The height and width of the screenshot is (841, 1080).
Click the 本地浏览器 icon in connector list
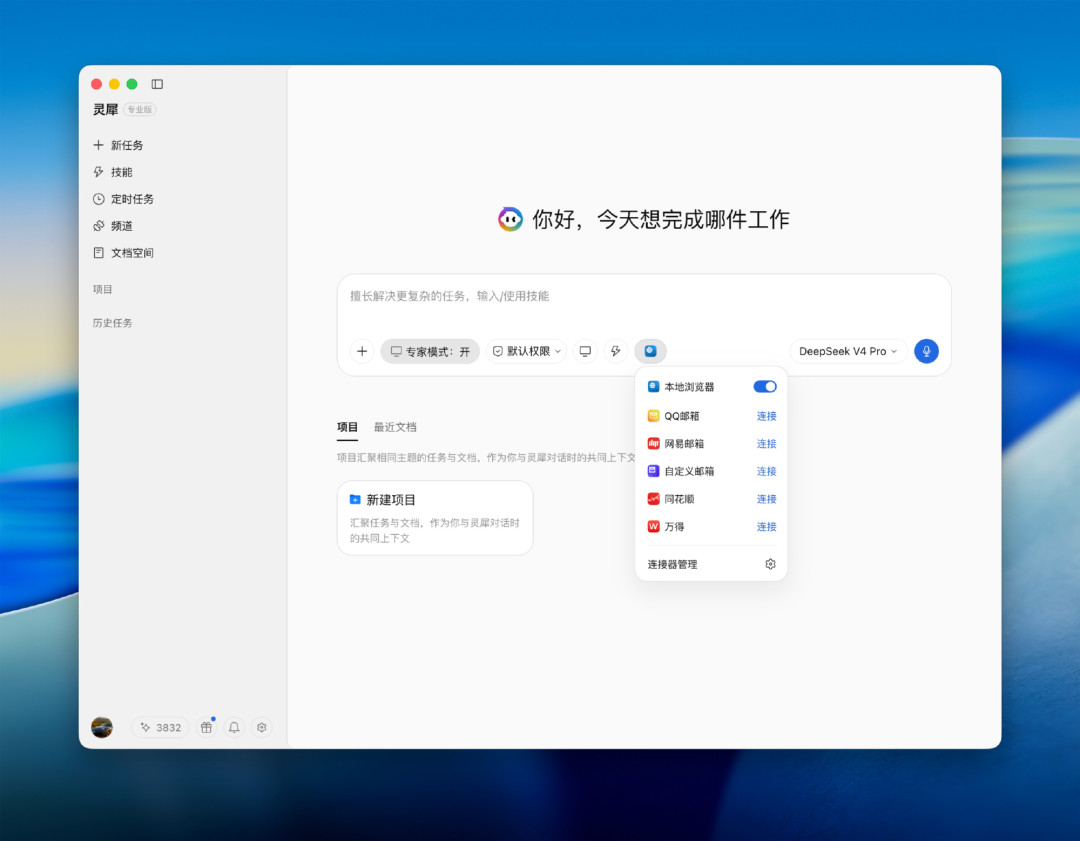click(654, 386)
